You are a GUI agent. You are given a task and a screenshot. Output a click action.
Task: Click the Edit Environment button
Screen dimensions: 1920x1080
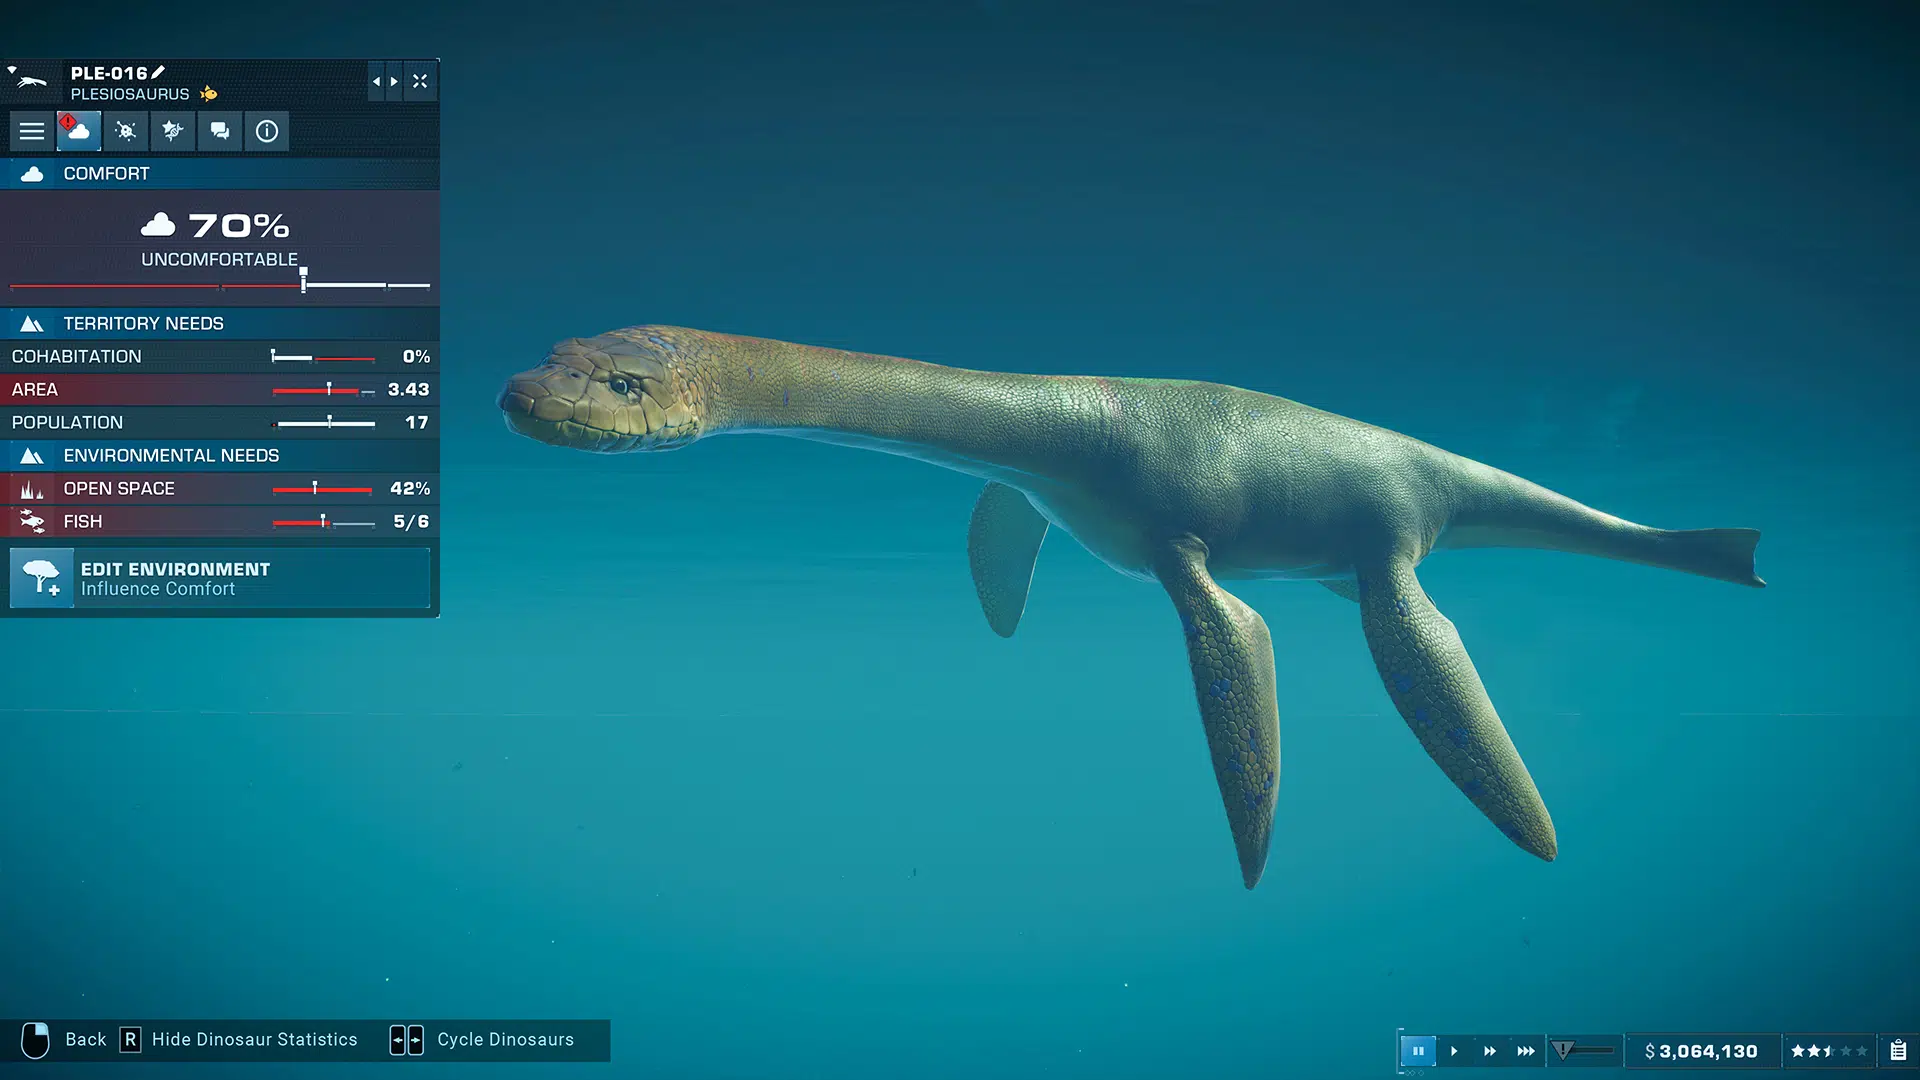(x=220, y=578)
